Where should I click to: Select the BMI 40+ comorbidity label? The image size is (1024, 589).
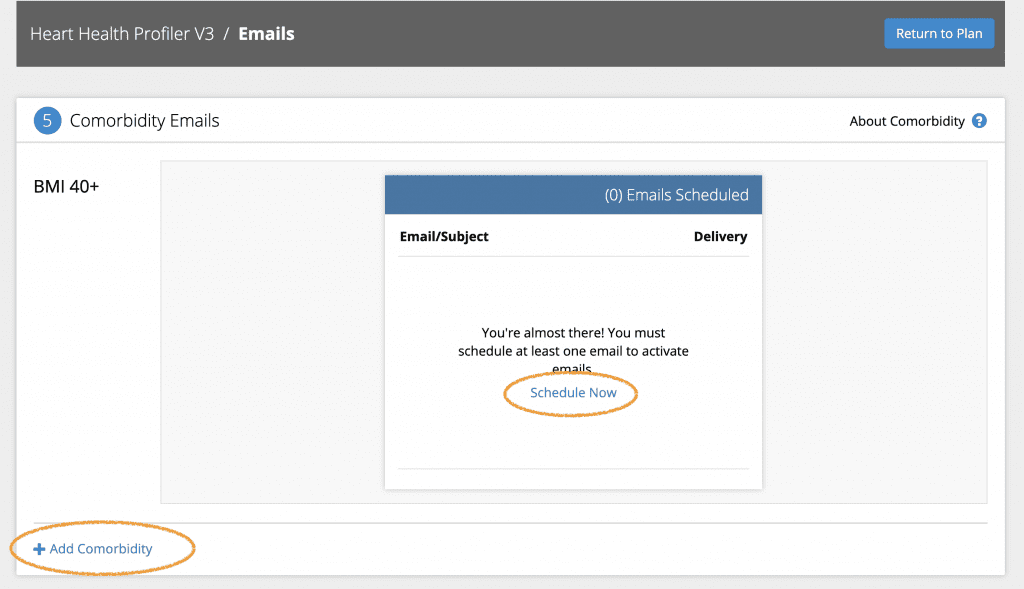pyautogui.click(x=66, y=187)
